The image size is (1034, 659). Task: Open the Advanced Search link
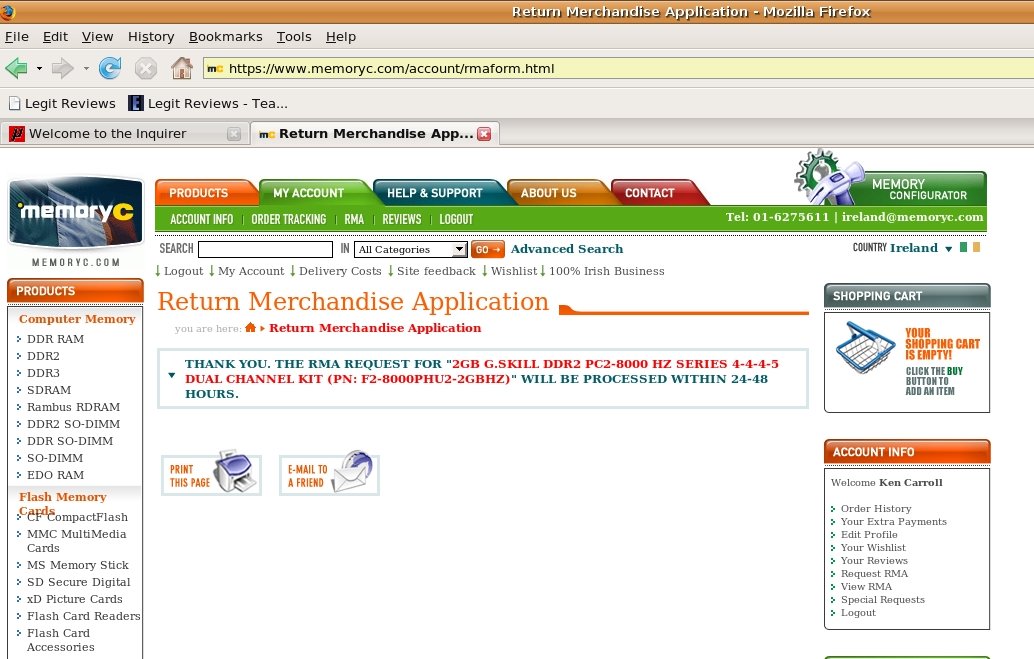pos(566,249)
